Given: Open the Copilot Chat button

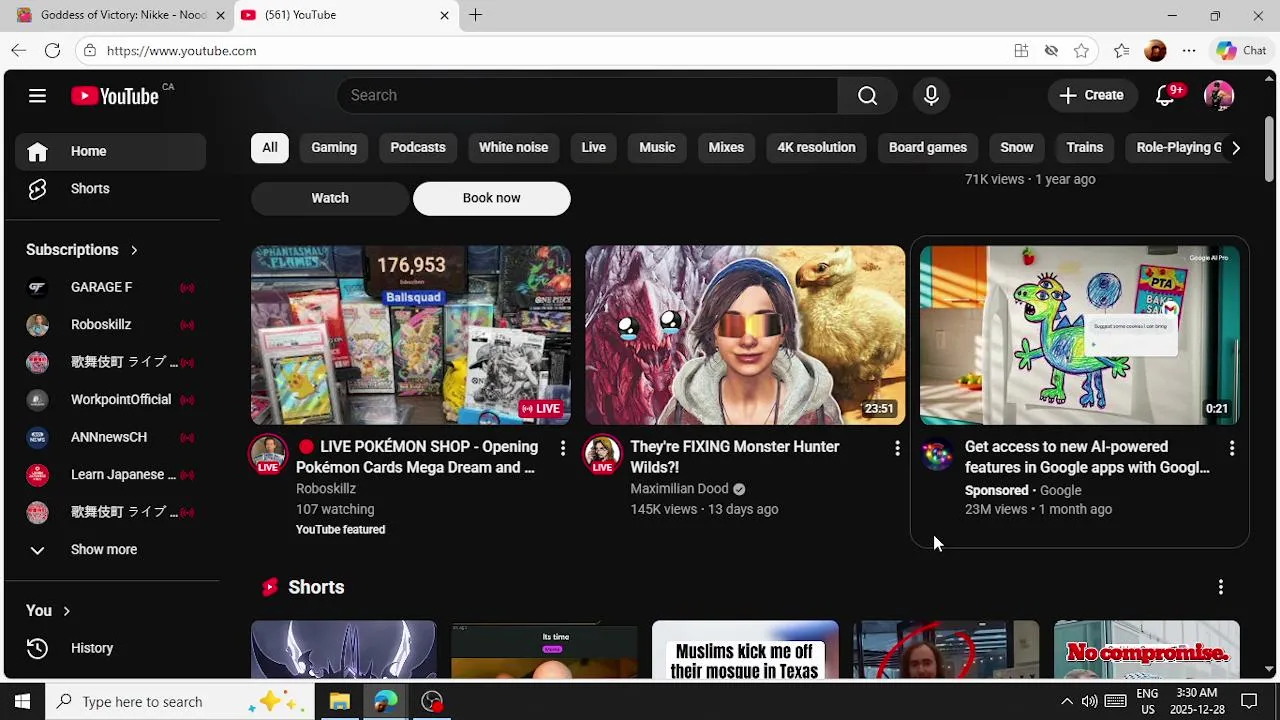Looking at the screenshot, I should (x=1241, y=50).
